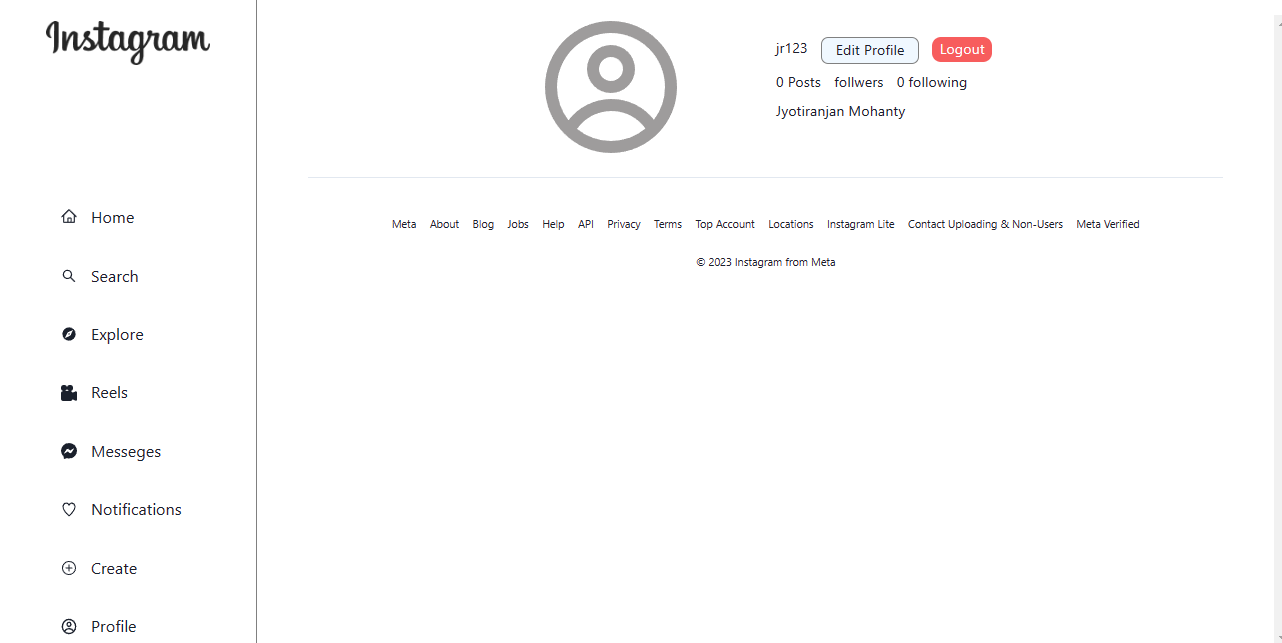This screenshot has width=1282, height=643.
Task: View the follwers list
Action: [x=859, y=82]
